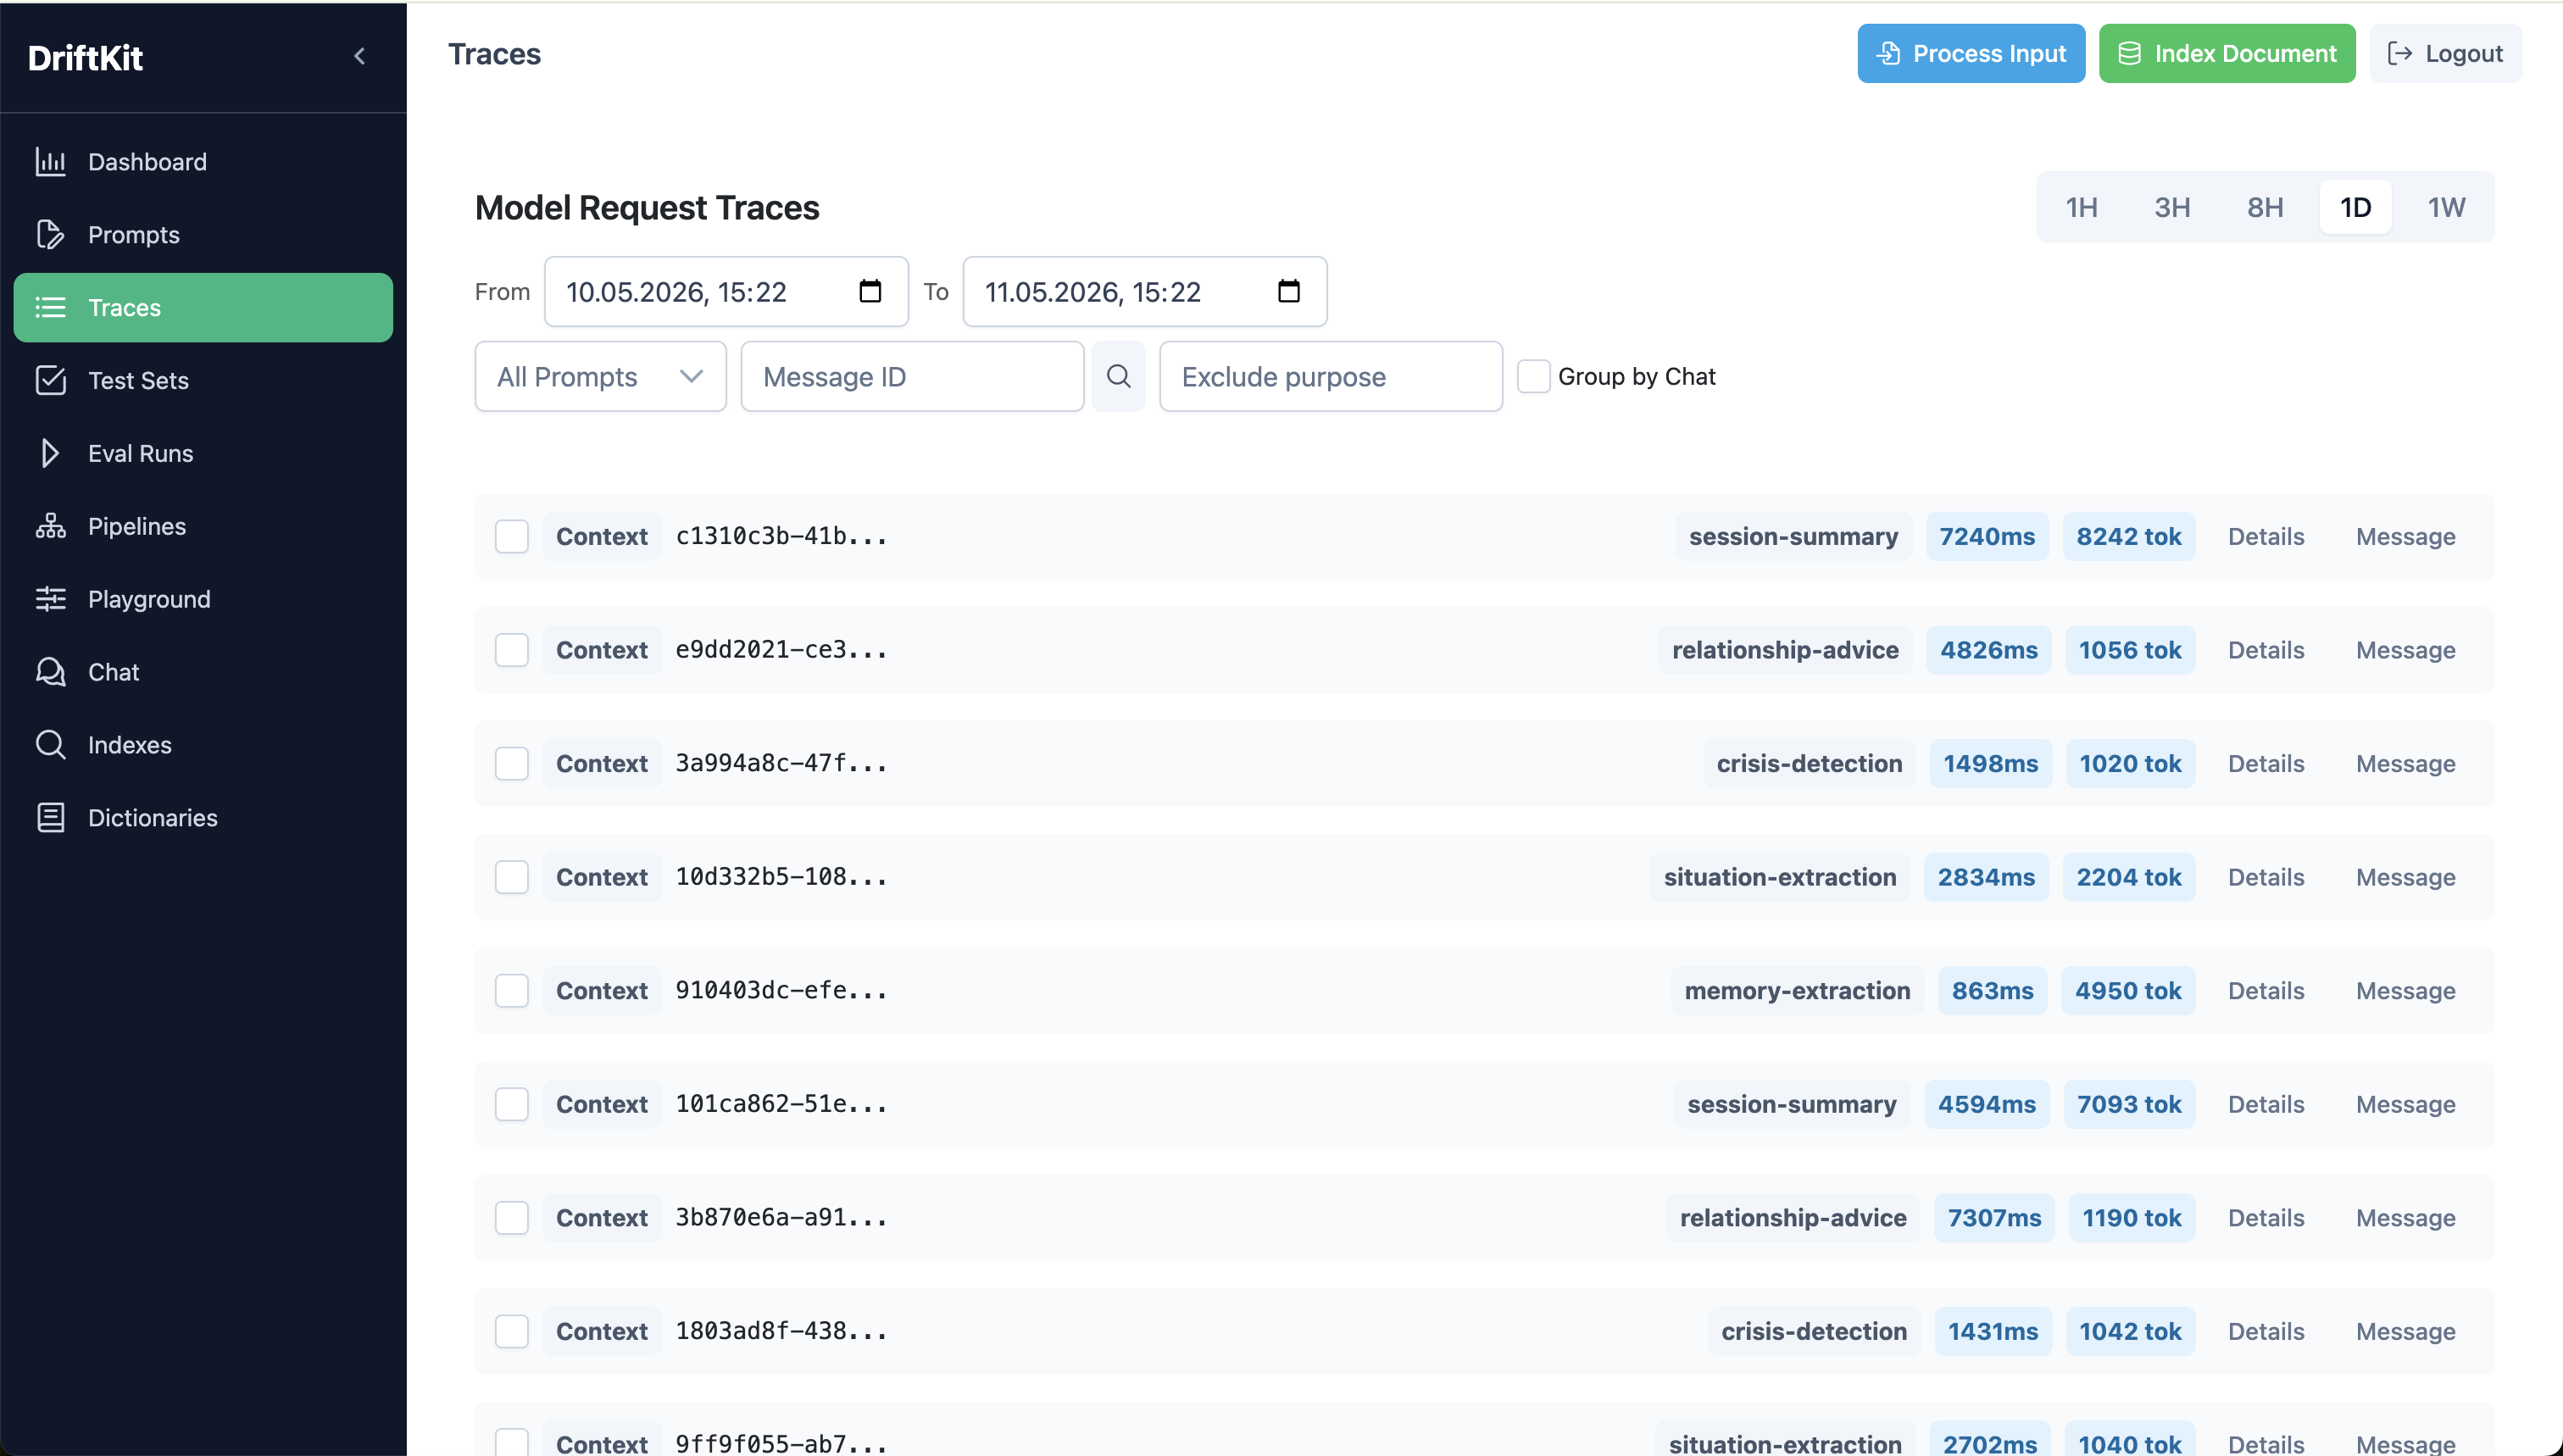This screenshot has width=2563, height=1456.
Task: Open Message for trace 101ca862-51e
Action: pyautogui.click(x=2406, y=1105)
